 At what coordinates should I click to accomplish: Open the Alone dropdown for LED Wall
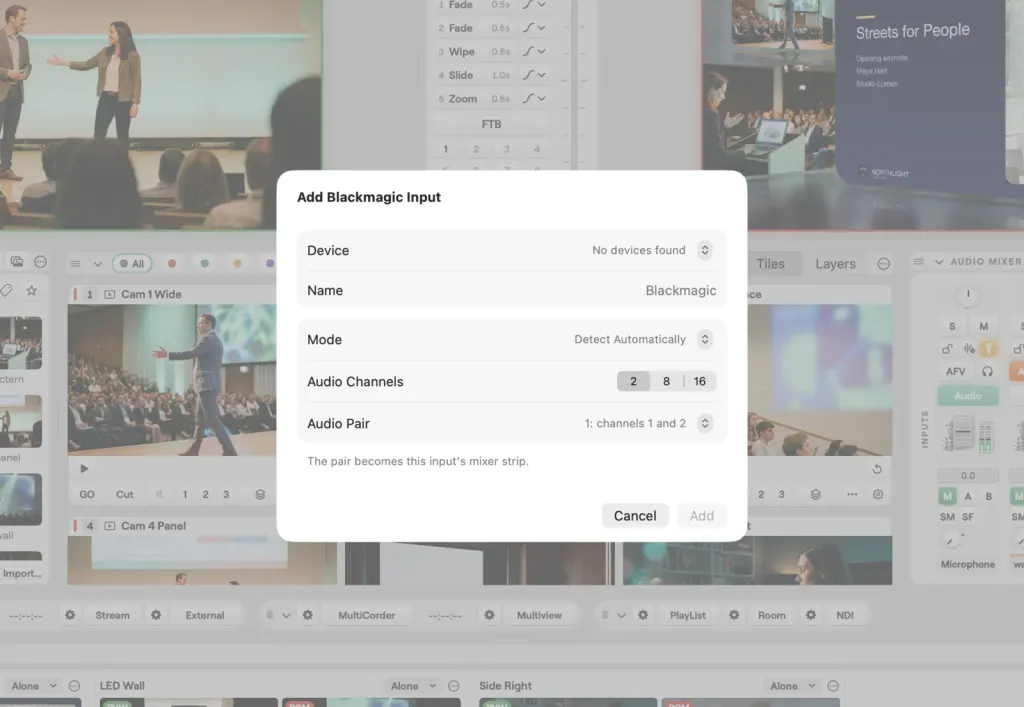[x=413, y=685]
